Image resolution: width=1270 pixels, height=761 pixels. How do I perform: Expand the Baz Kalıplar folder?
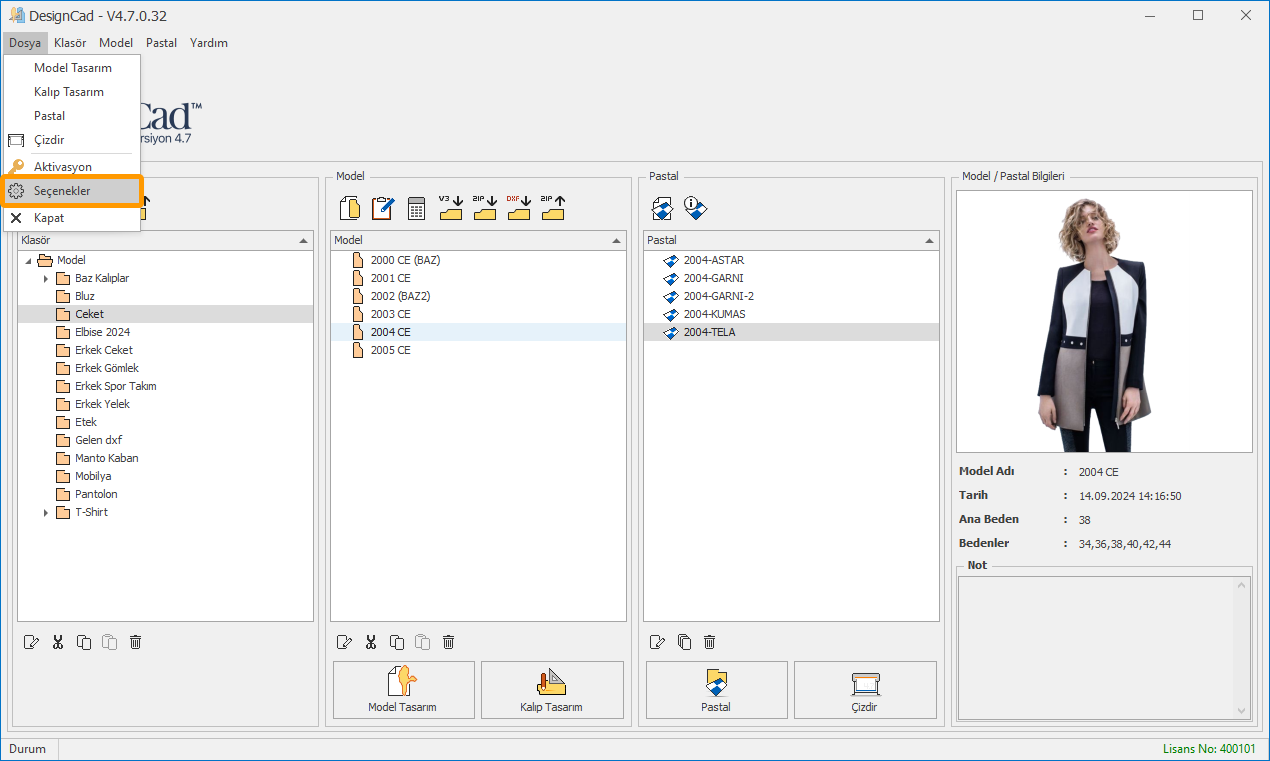46,279
